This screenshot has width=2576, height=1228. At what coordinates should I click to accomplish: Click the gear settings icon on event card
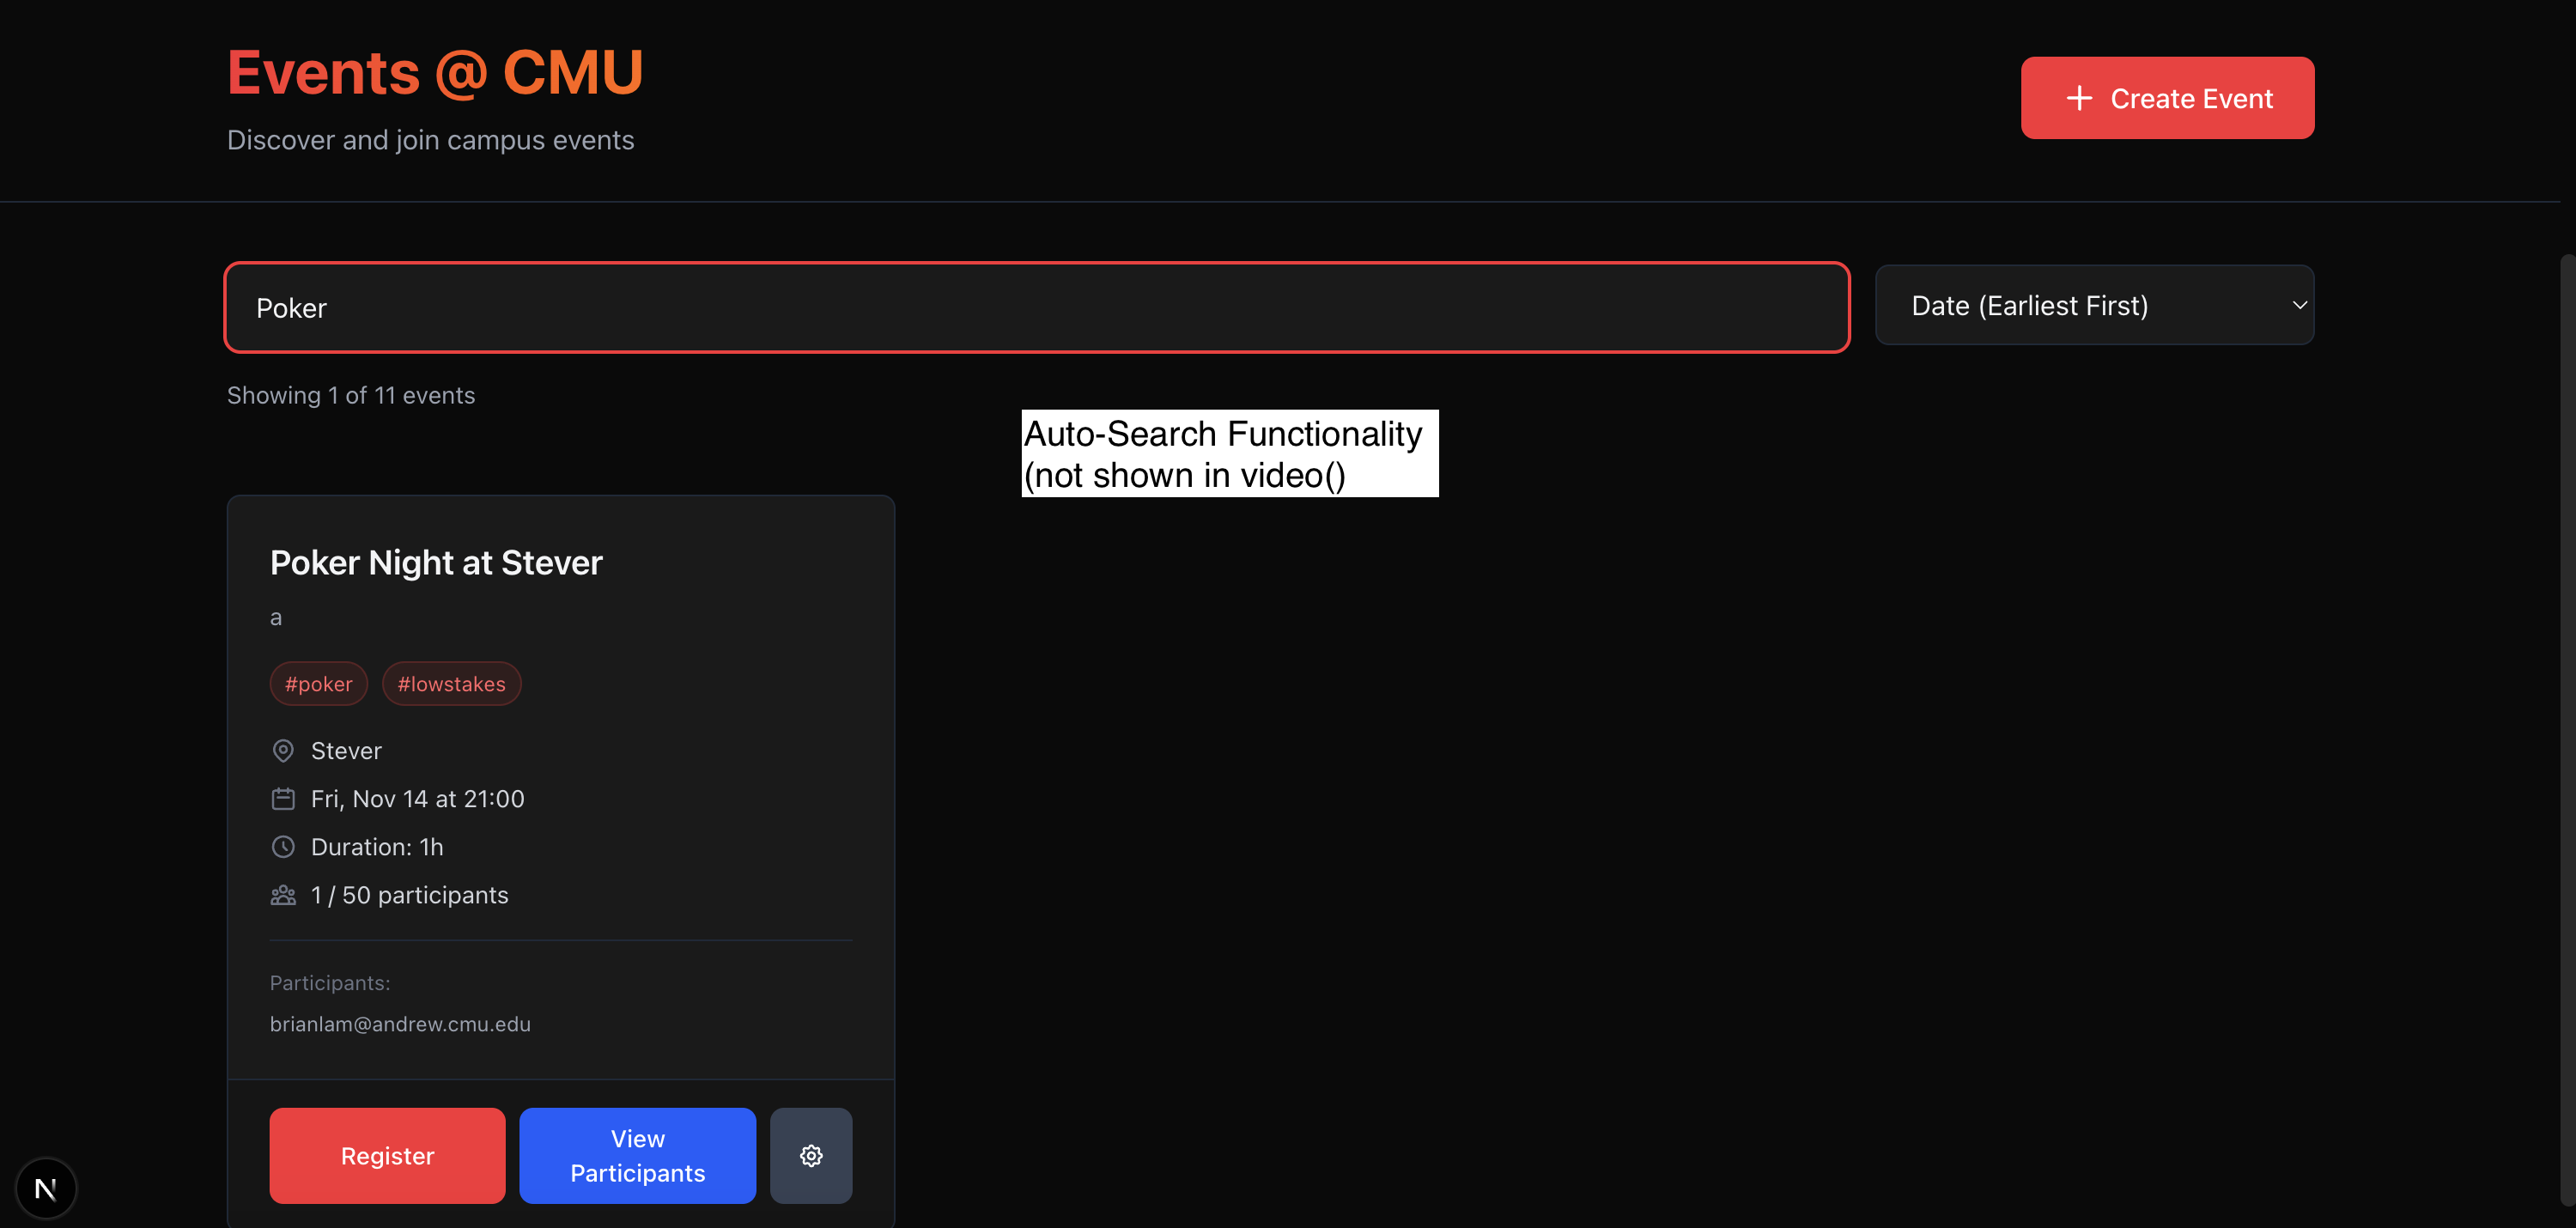[x=811, y=1155]
